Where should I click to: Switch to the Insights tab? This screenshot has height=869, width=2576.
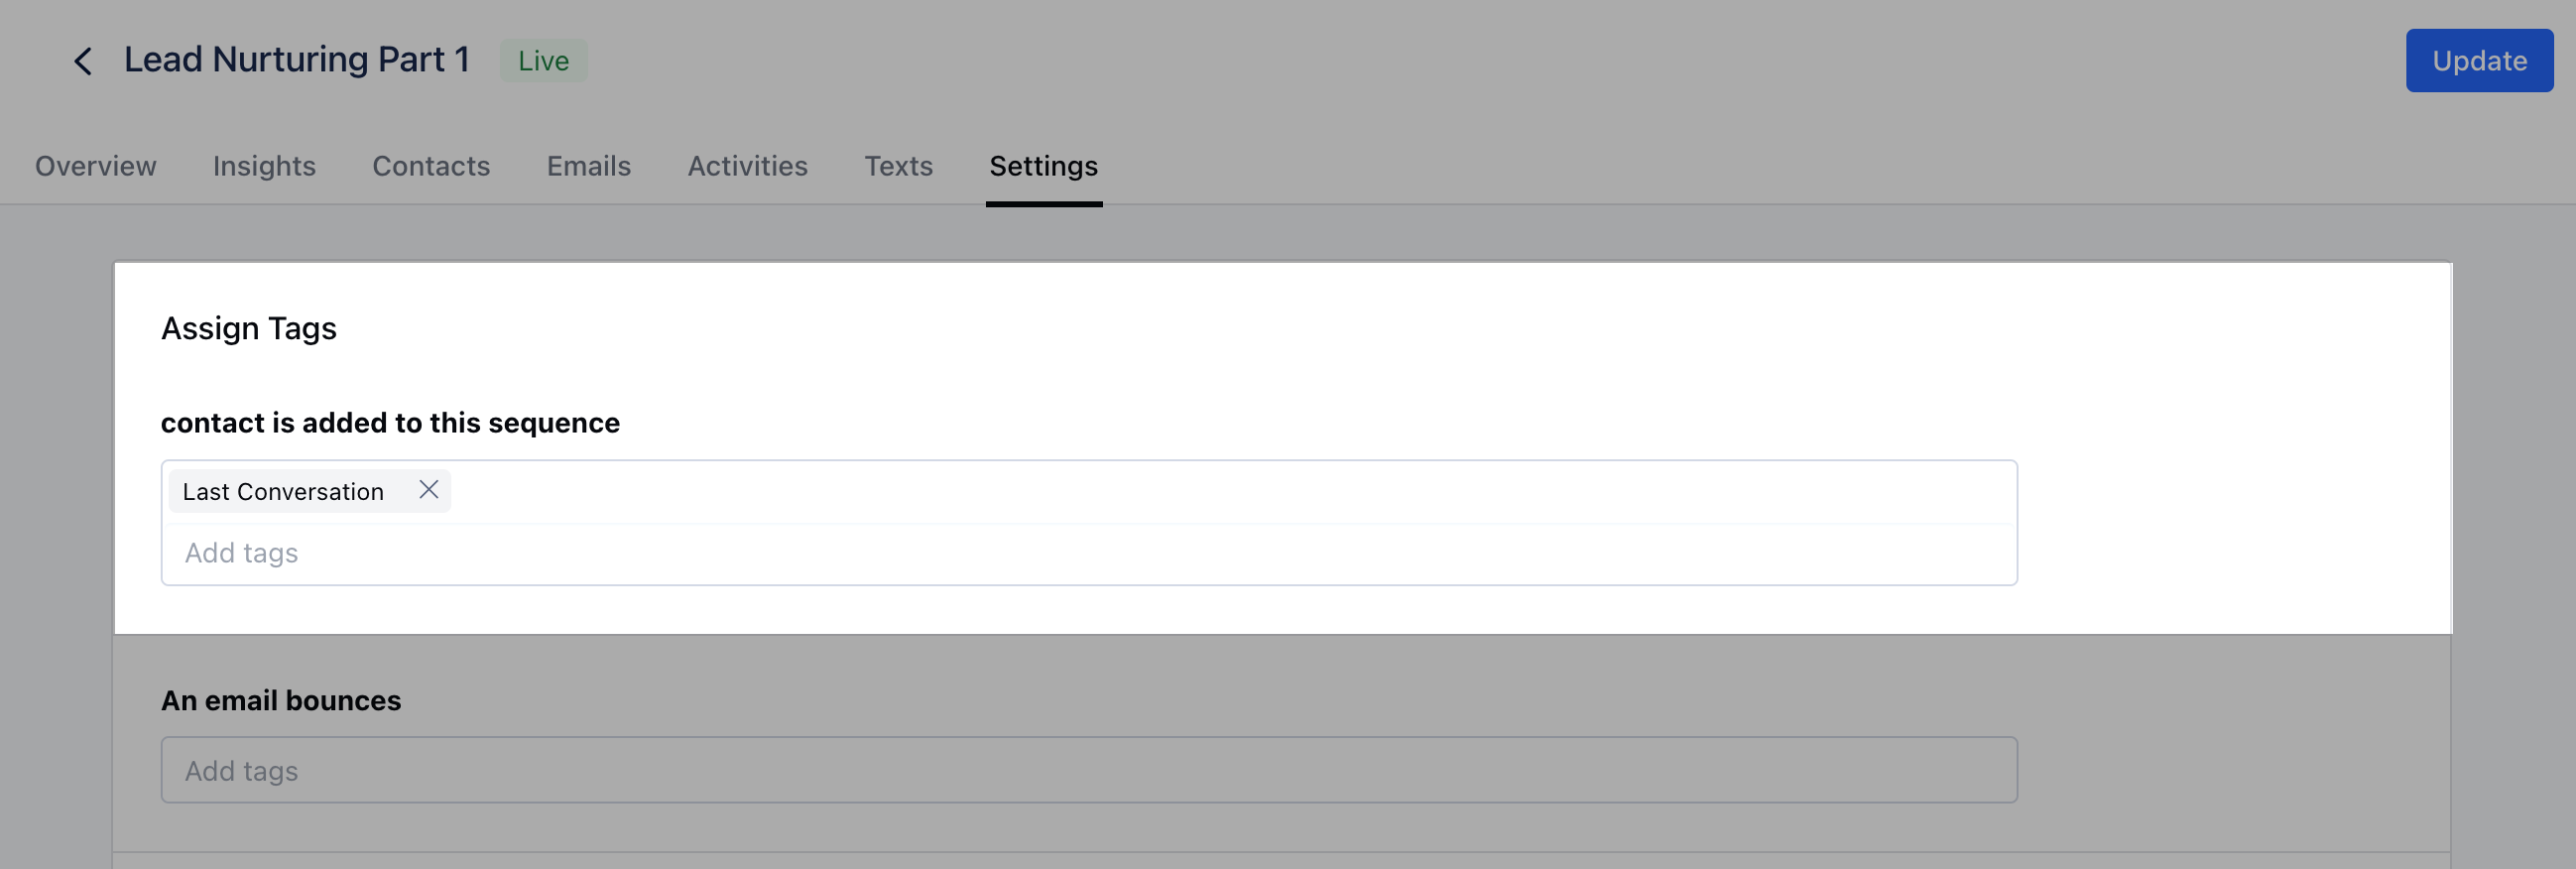(264, 166)
